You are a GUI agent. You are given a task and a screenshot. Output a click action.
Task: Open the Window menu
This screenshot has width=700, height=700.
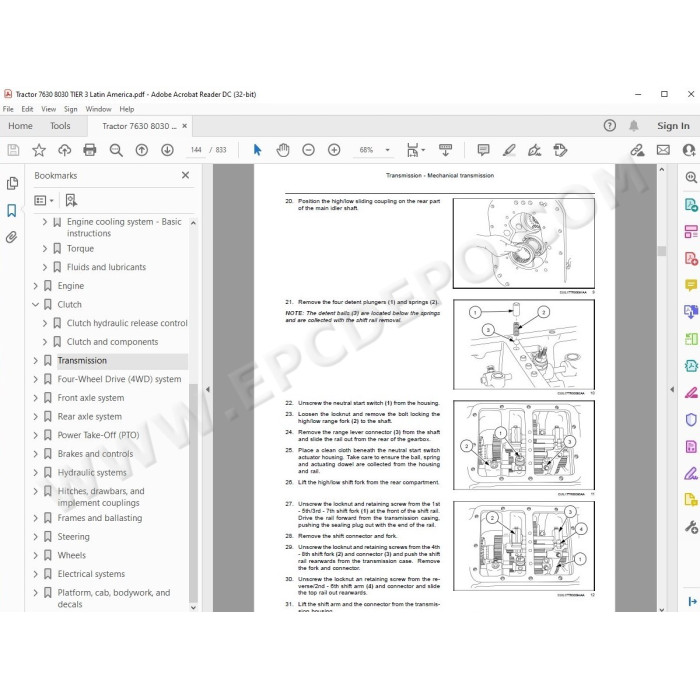pyautogui.click(x=98, y=109)
